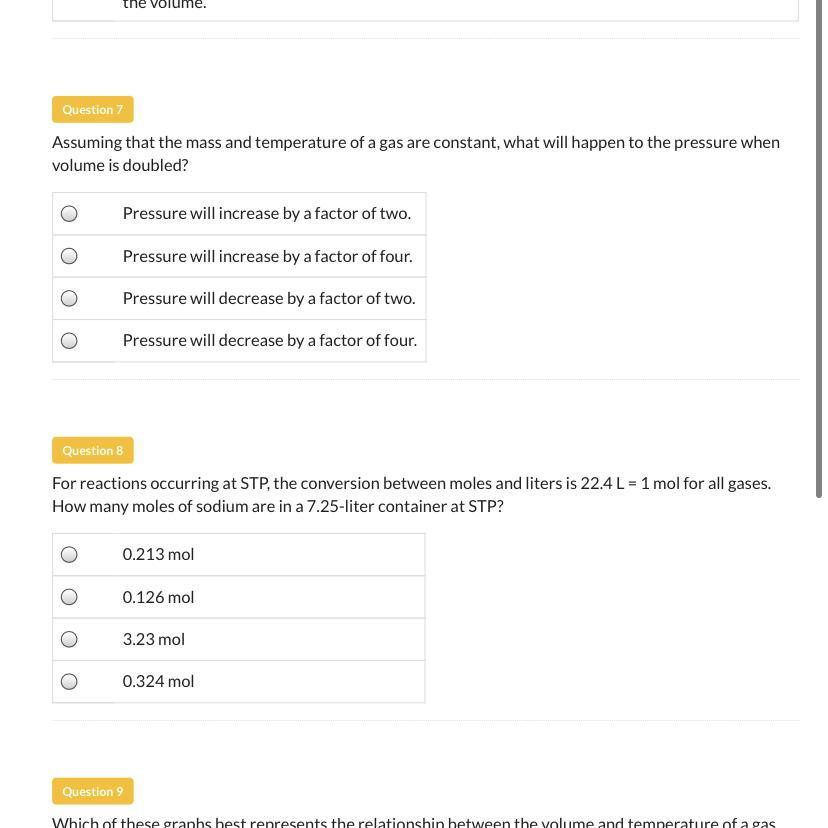Select the 0.213 mol radio button
828x828 pixels.
tap(69, 554)
